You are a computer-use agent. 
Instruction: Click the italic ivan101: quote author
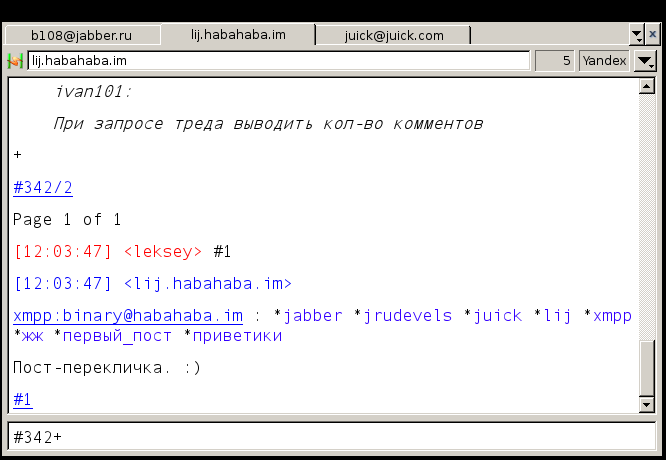click(93, 91)
